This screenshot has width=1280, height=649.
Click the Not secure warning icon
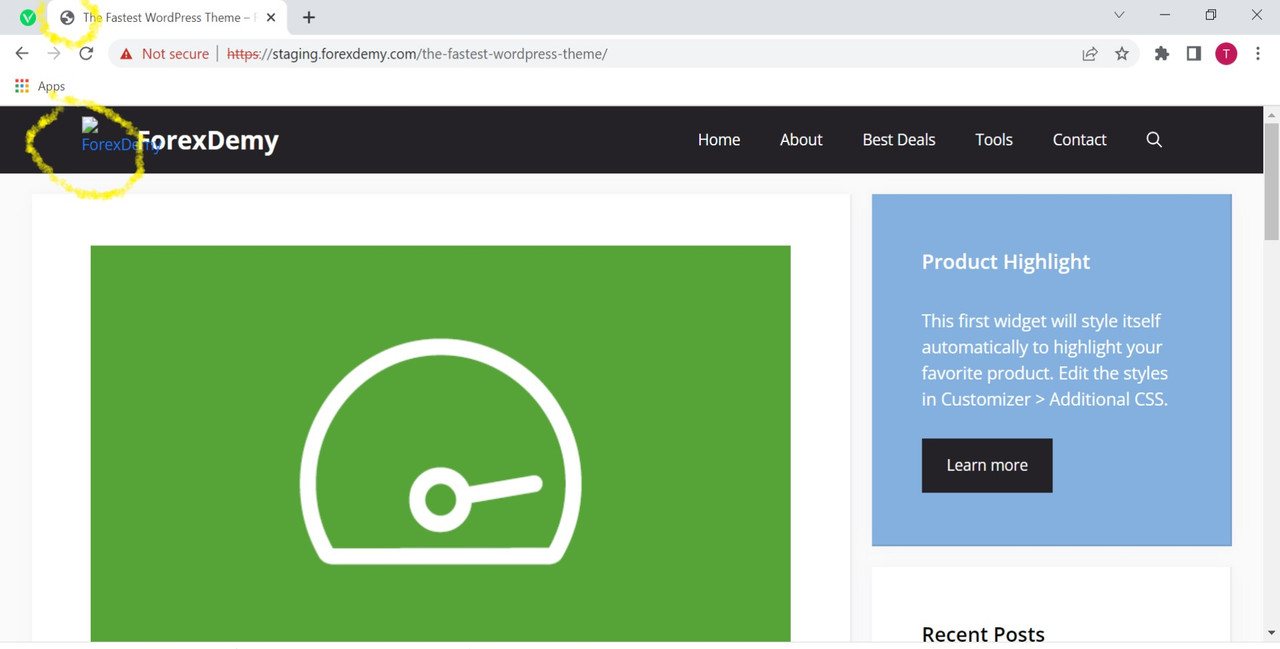pos(126,54)
